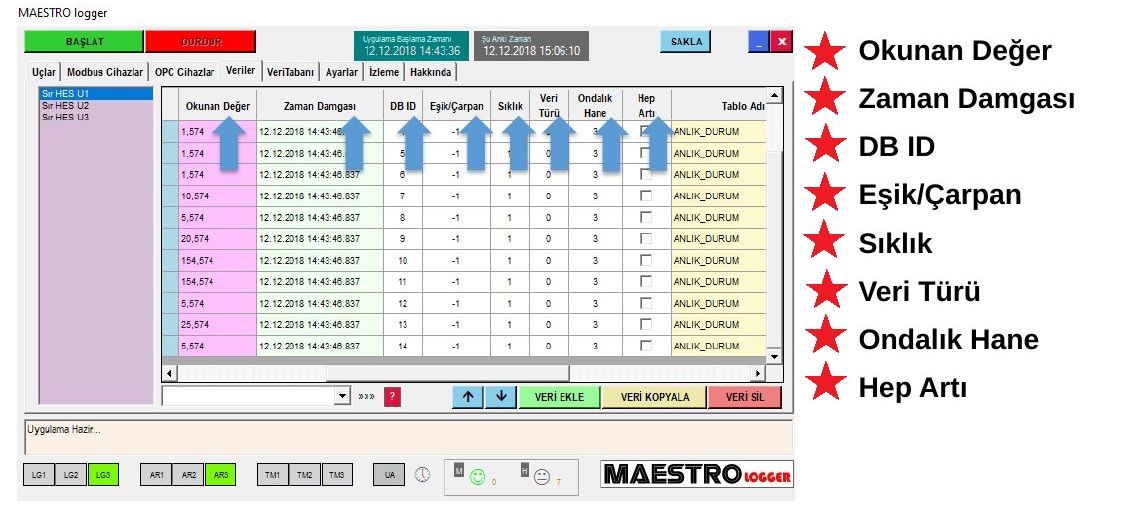The image size is (1134, 513).
Task: Click the table's vertical scrollbar up arrow
Action: 774,96
